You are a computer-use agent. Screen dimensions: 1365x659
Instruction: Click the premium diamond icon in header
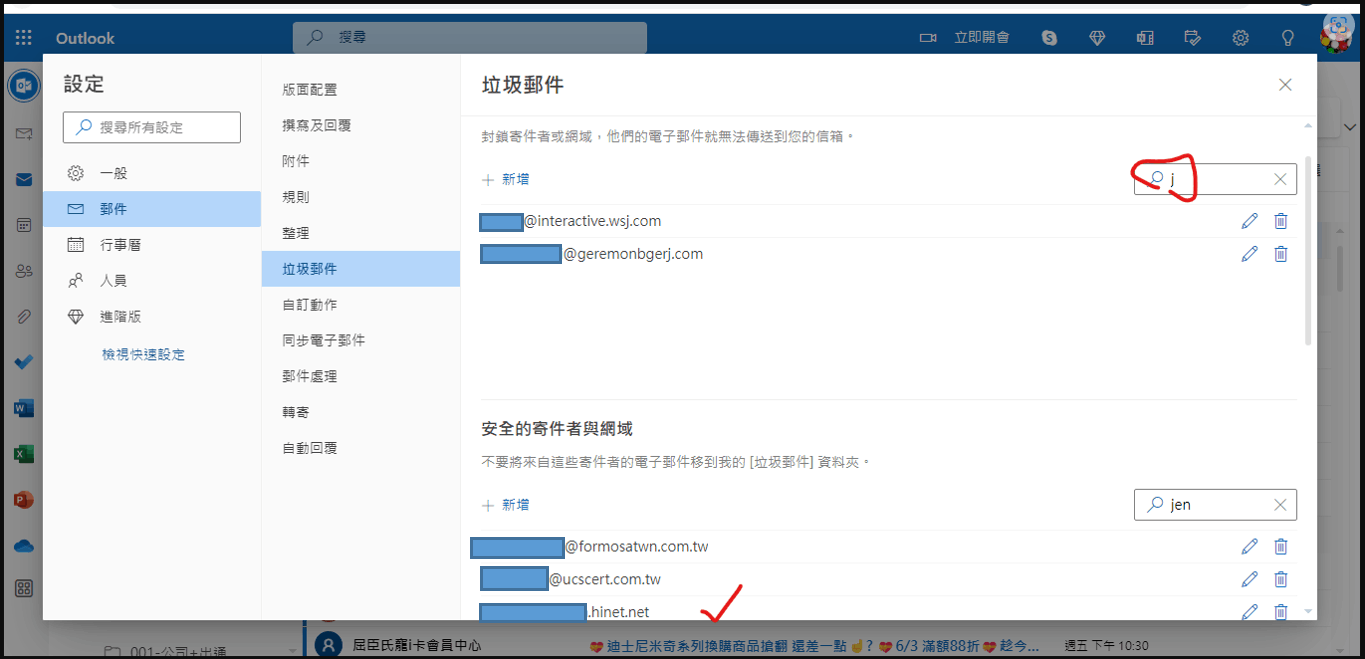coord(1097,37)
